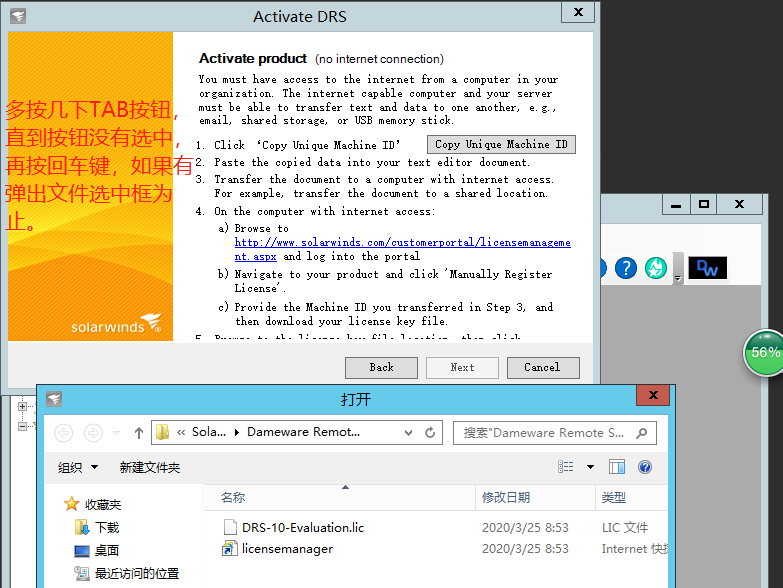Maximize the background window

(x=704, y=204)
